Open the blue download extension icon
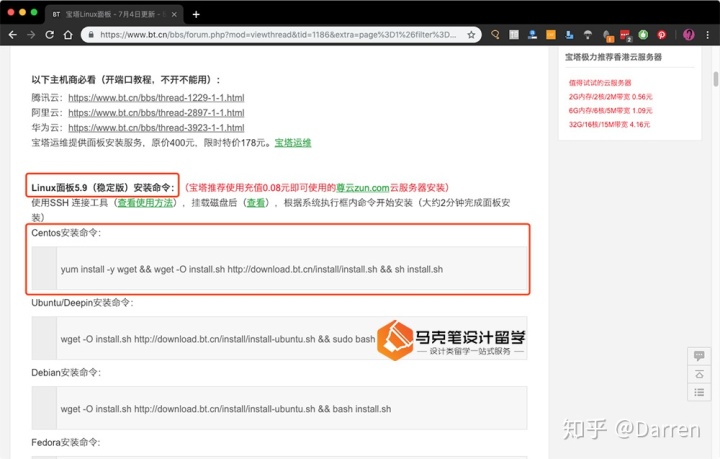Screen dimensions: 720x459 pos(569,35)
